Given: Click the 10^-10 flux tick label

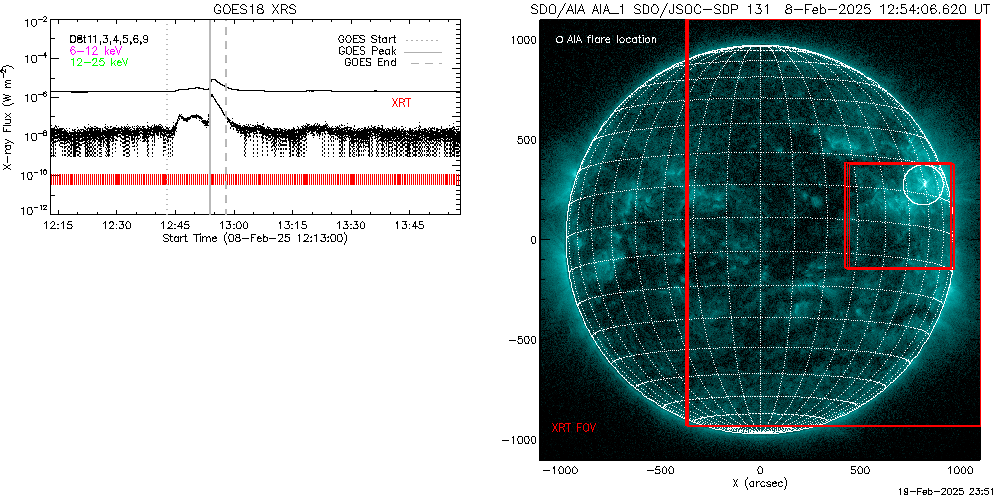Looking at the screenshot, I should point(33,173).
